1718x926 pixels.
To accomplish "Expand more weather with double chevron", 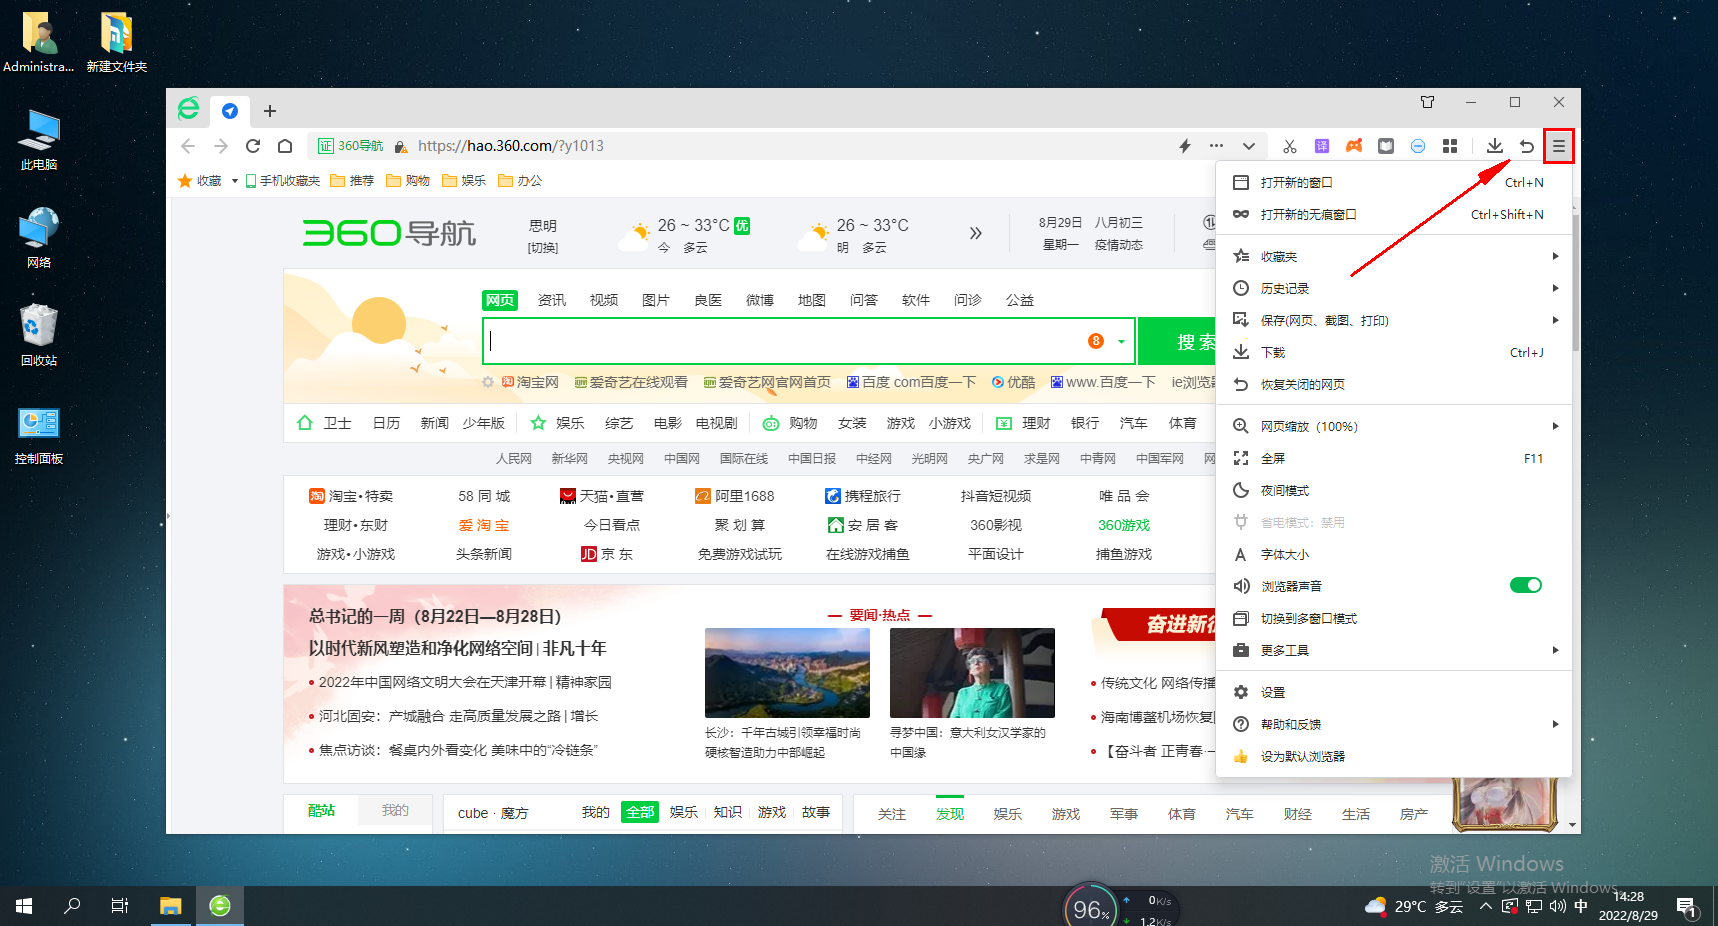I will tap(975, 233).
